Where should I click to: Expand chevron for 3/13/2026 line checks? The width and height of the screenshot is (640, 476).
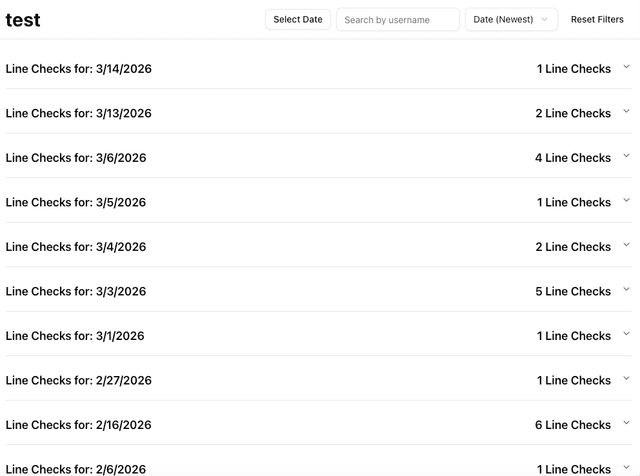click(626, 111)
